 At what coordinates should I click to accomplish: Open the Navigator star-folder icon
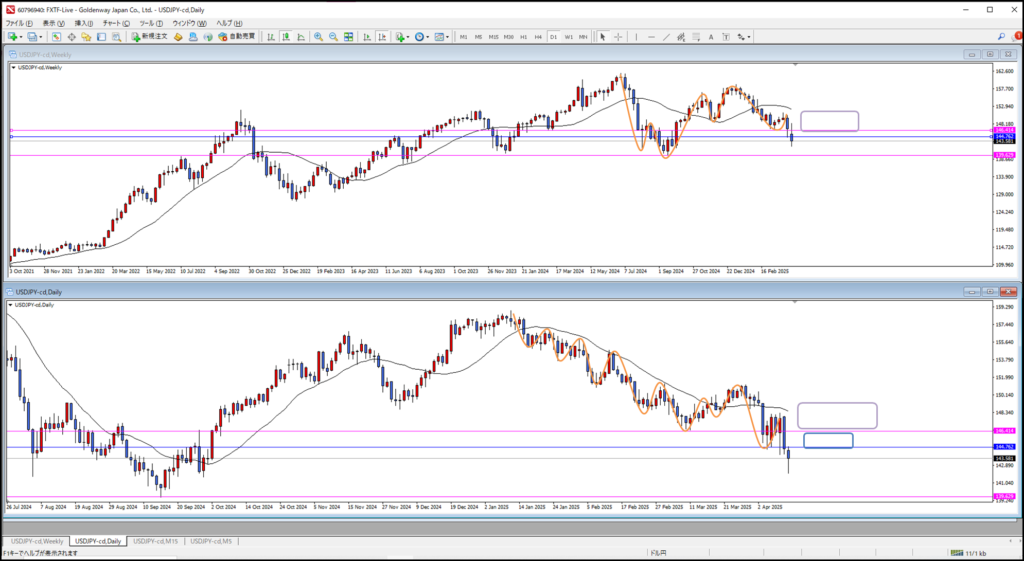tap(86, 37)
